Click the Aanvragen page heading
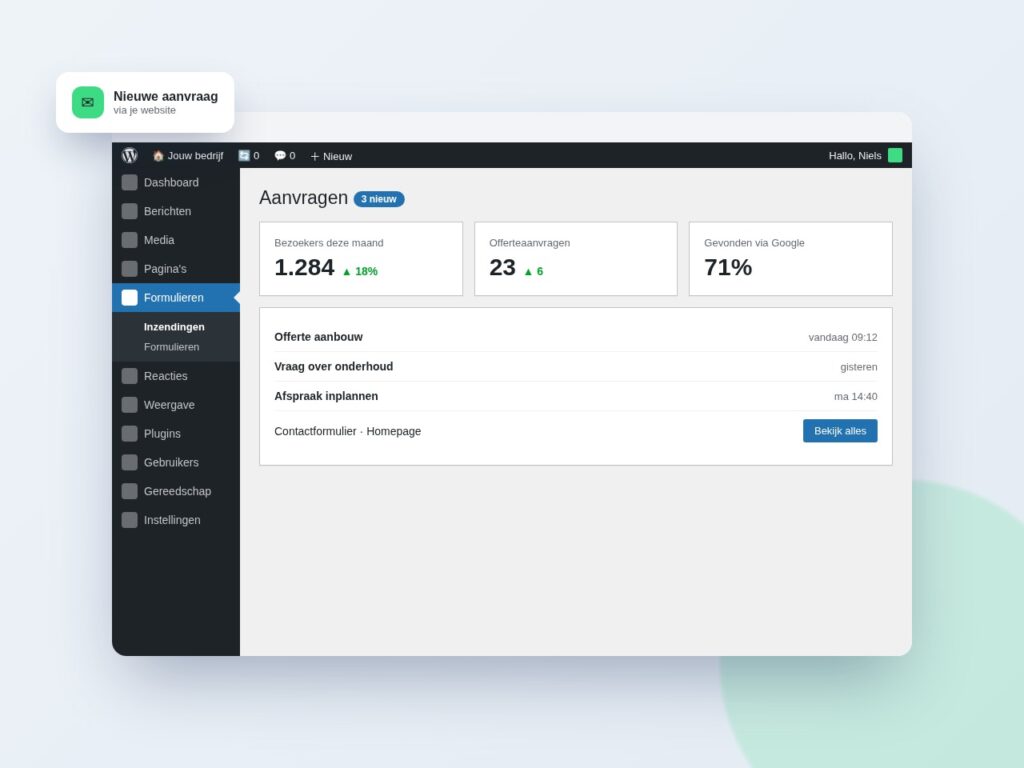1024x768 pixels. 303,198
